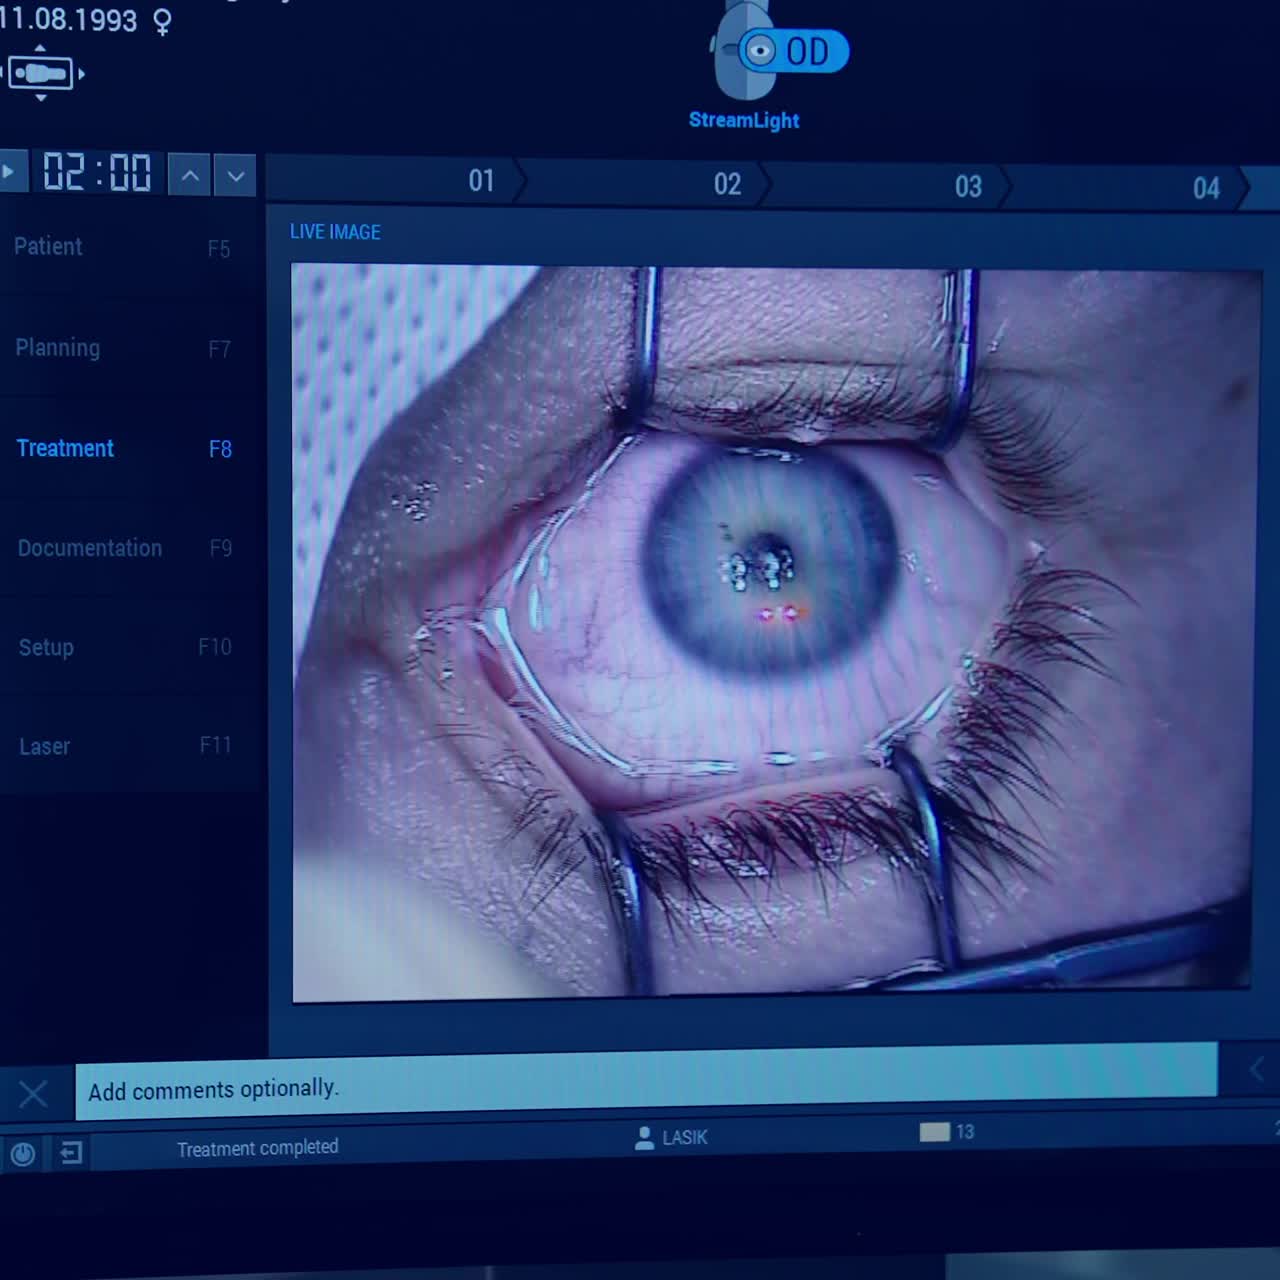1280x1280 pixels.
Task: Click the 'Add comments optionally.' field
Action: coord(646,1082)
